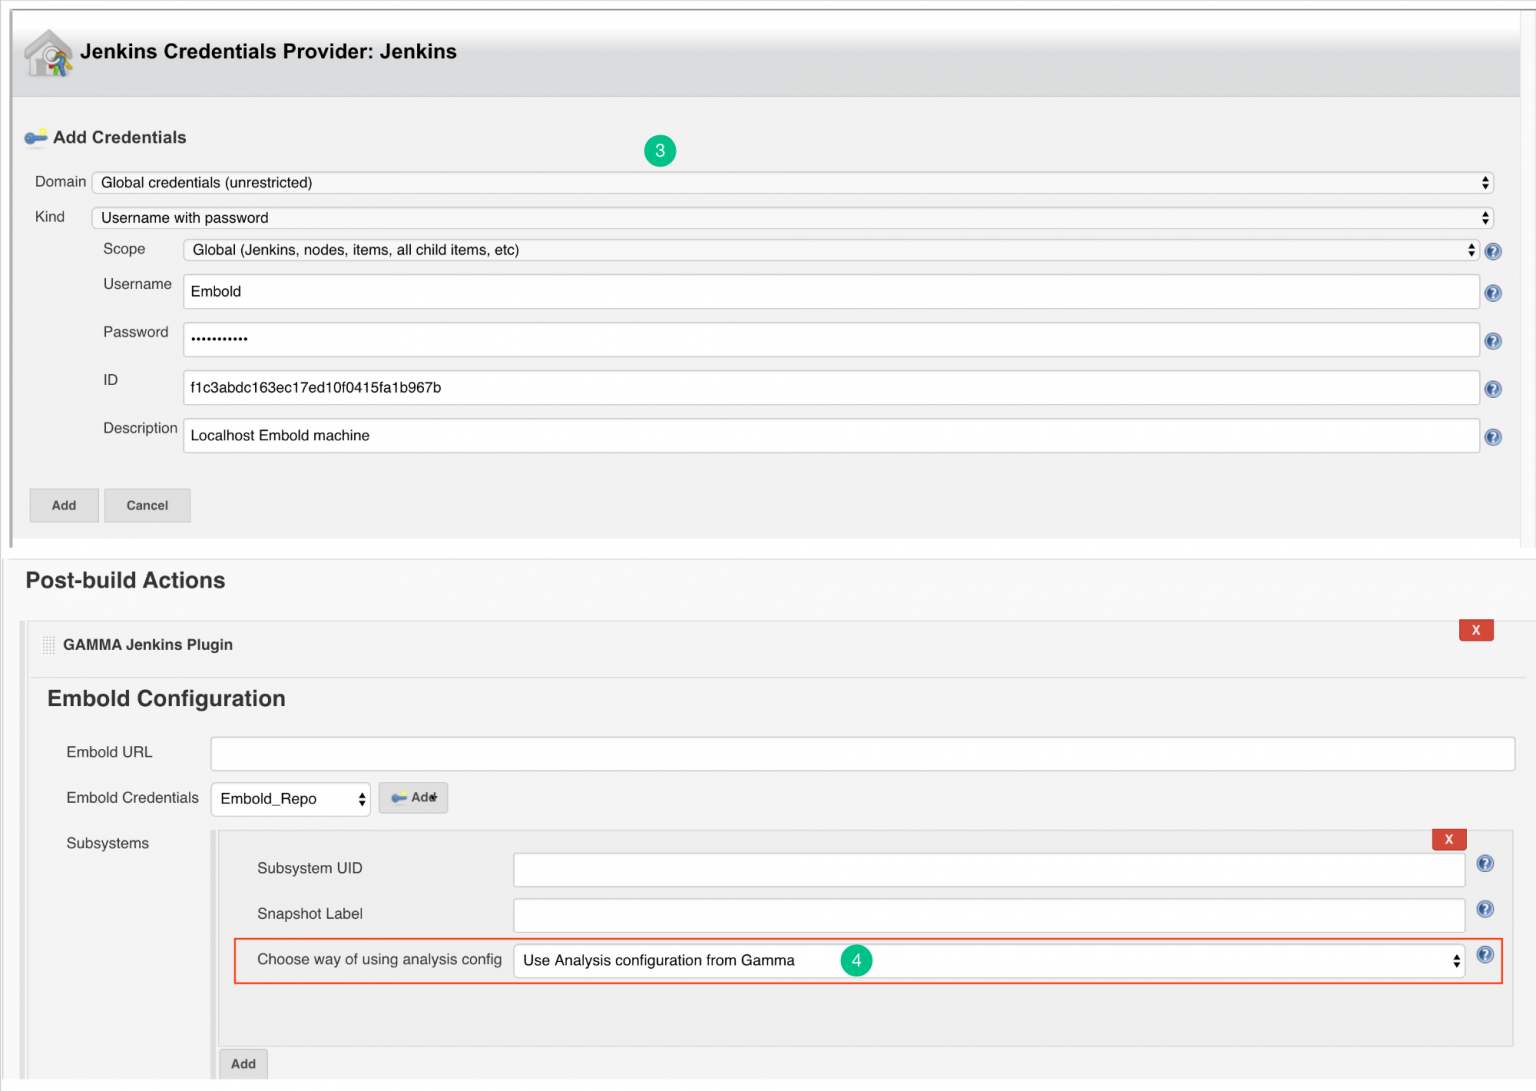Click the Jenkins Credentials Provider house icon
1536x1091 pixels.
pos(47,52)
